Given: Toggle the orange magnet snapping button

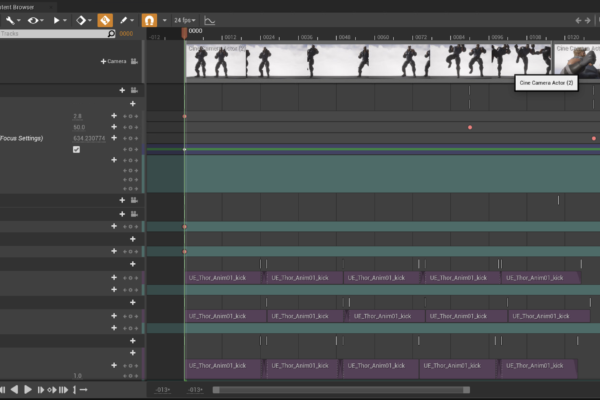Looking at the screenshot, I should click(x=149, y=20).
